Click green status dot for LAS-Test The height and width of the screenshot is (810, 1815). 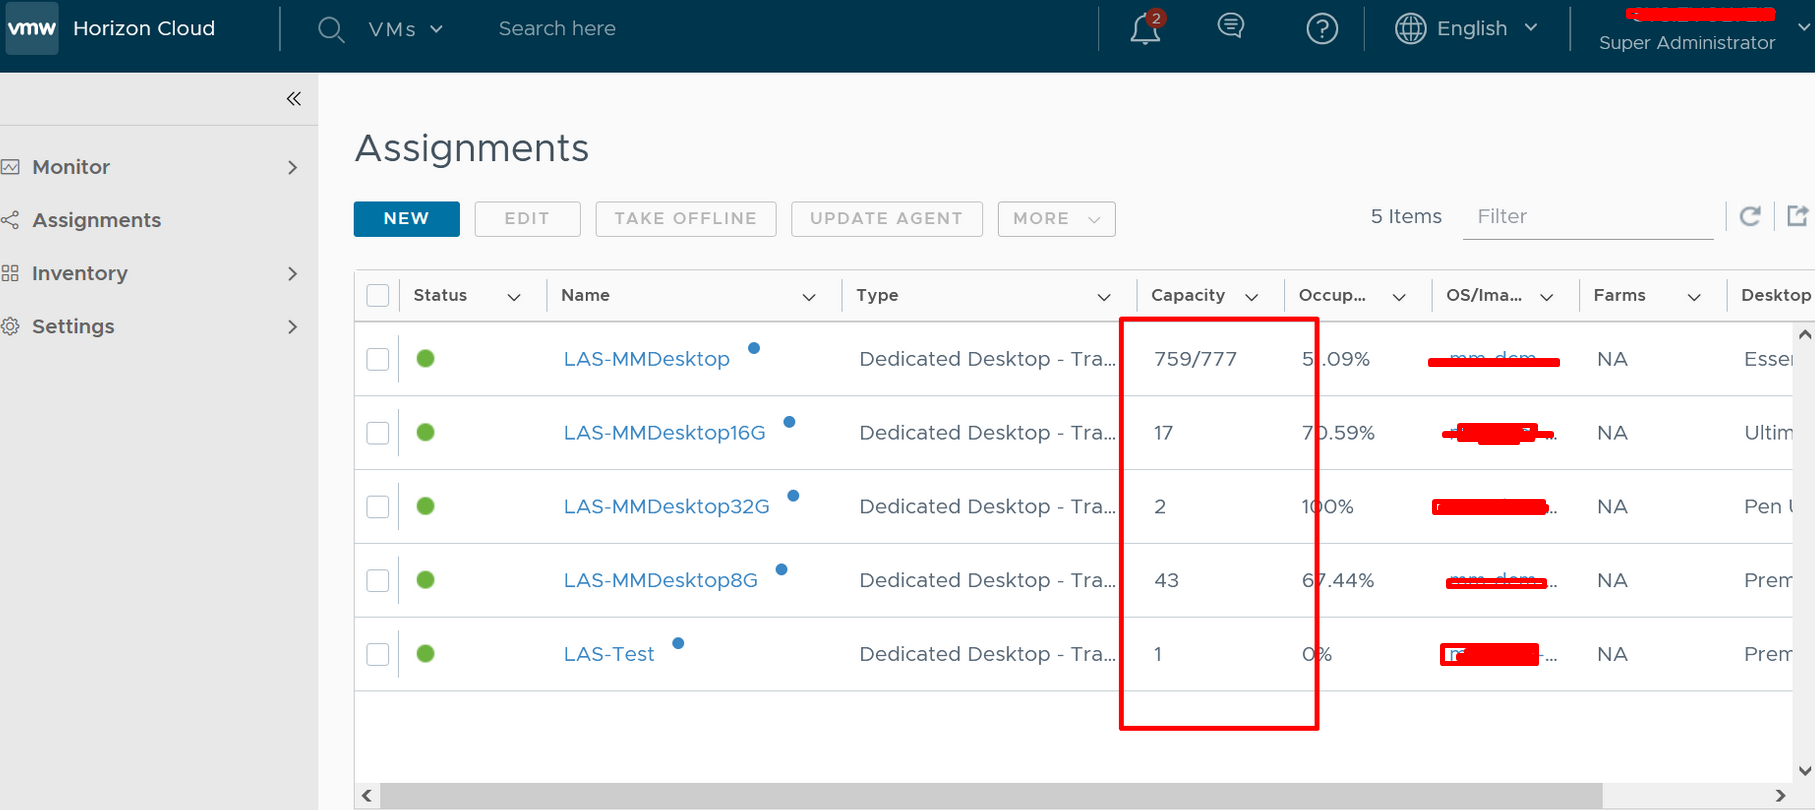point(425,653)
